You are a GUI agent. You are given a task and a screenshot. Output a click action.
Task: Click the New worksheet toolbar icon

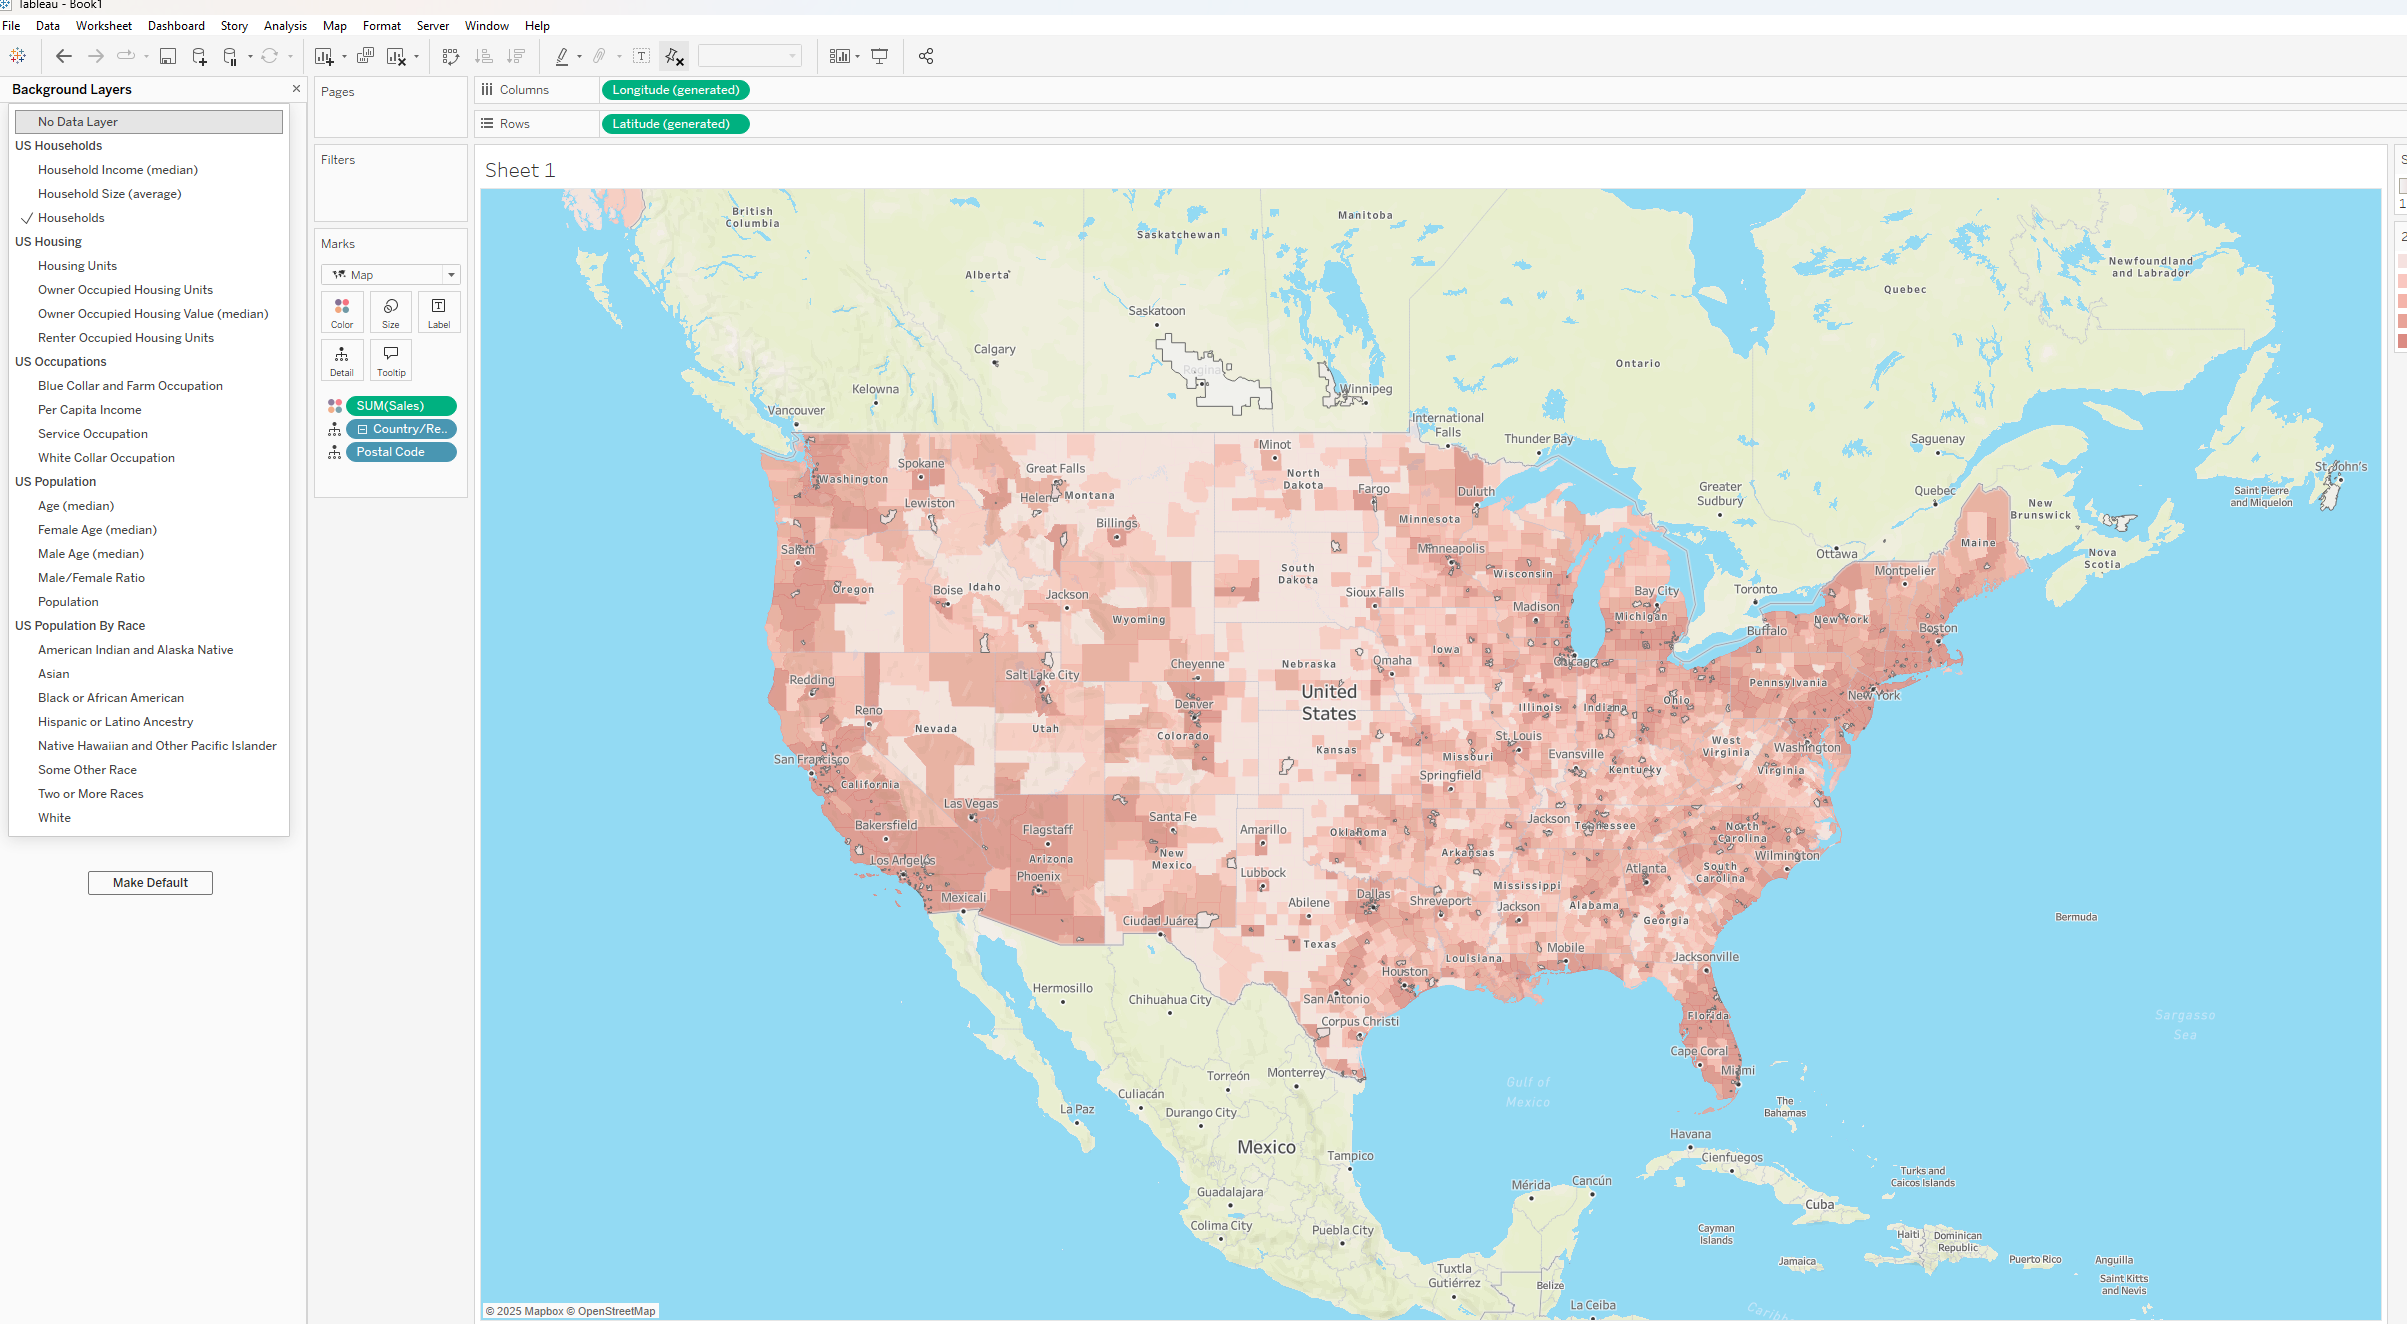click(x=323, y=57)
